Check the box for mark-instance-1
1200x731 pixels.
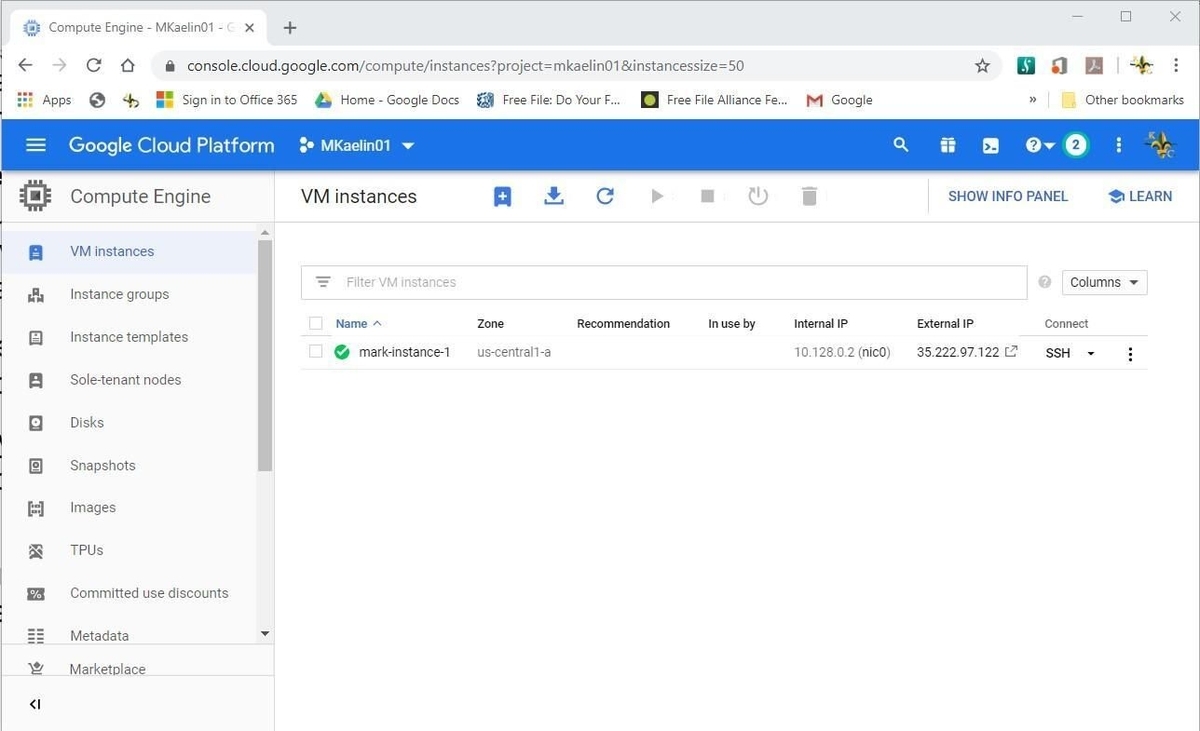click(316, 352)
